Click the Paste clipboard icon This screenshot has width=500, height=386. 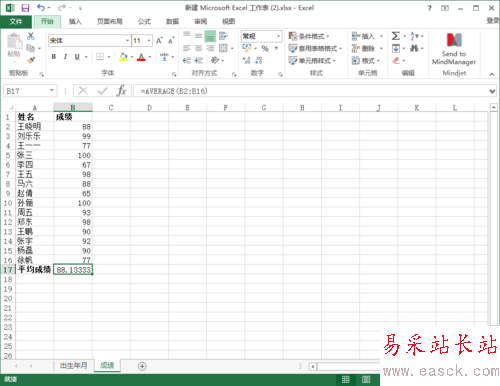click(14, 41)
